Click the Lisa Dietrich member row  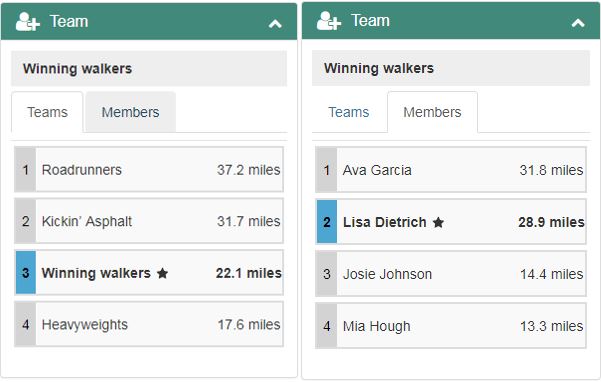pos(451,222)
